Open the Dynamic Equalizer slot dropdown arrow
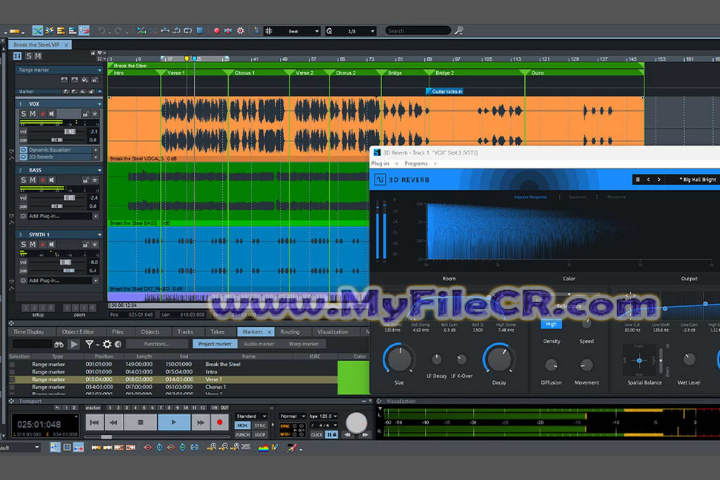720x480 pixels. click(96, 150)
